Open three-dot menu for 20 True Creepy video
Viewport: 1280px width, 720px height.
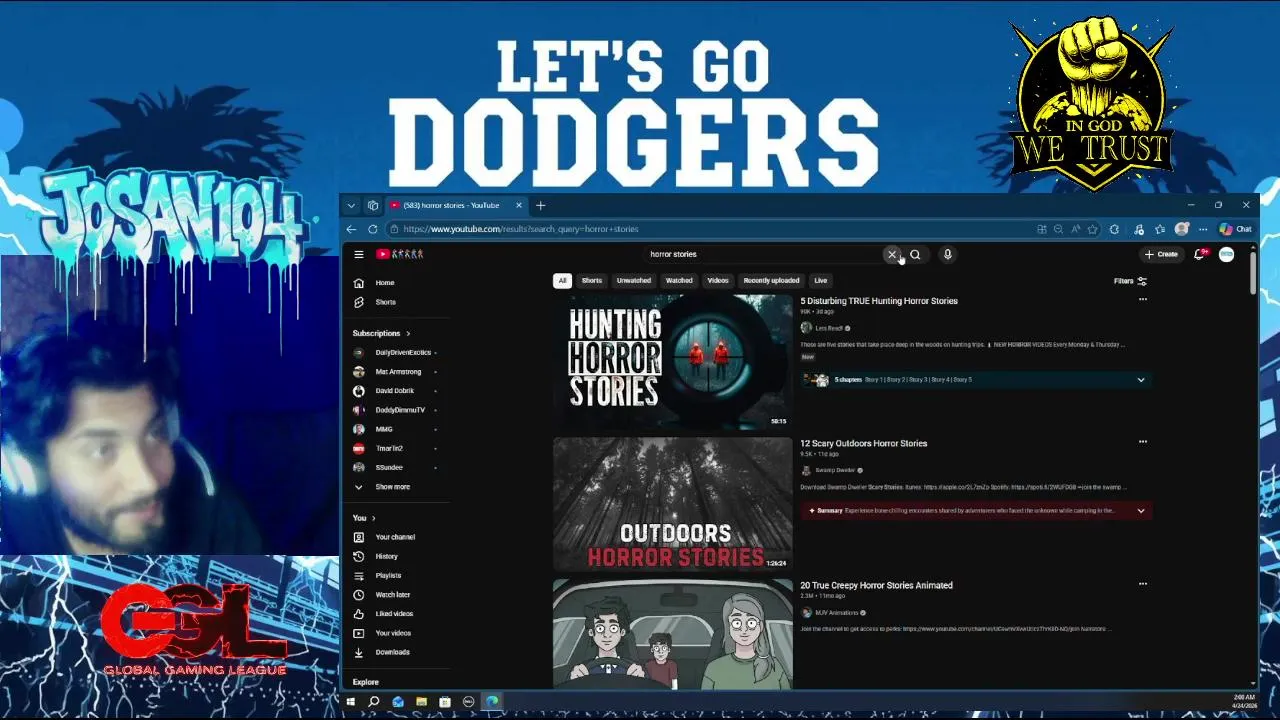tap(1142, 583)
